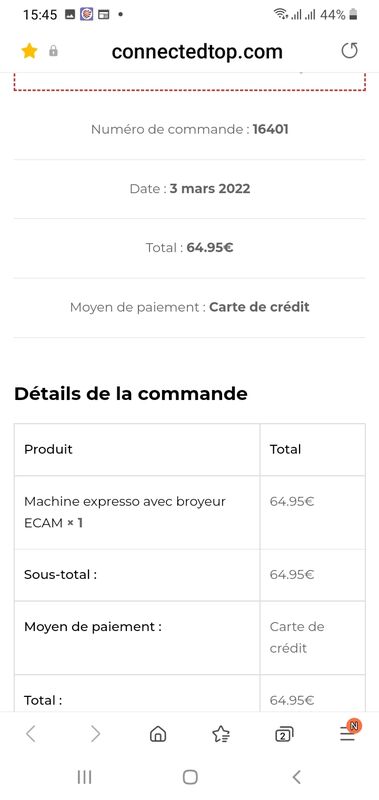Tap the gallery notification icon in status bar
This screenshot has width=379, height=800.
(x=70, y=15)
